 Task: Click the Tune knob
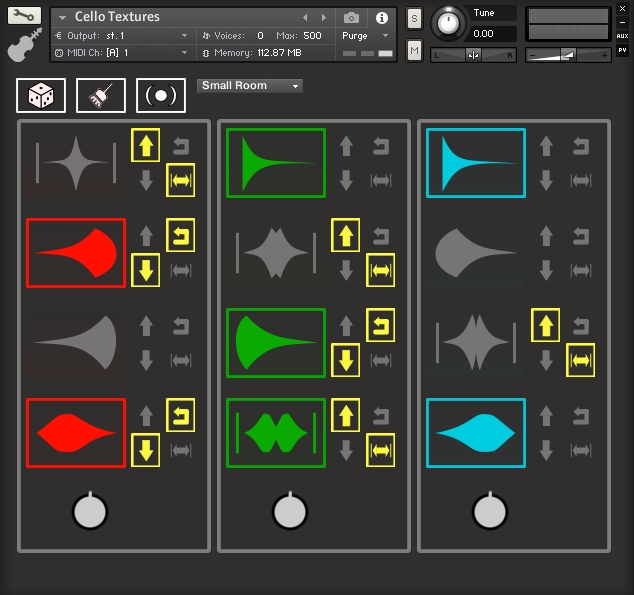click(x=452, y=21)
